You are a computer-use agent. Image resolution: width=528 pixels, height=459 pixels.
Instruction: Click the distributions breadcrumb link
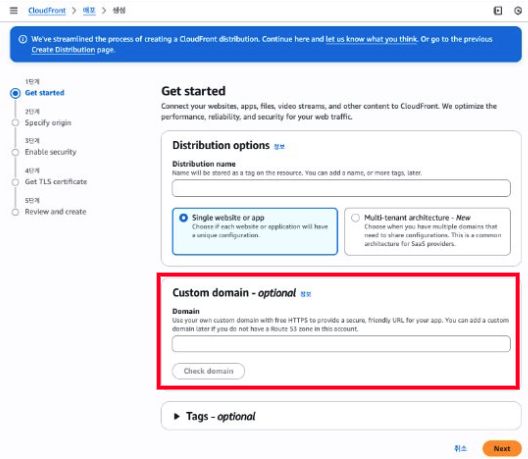(x=89, y=11)
